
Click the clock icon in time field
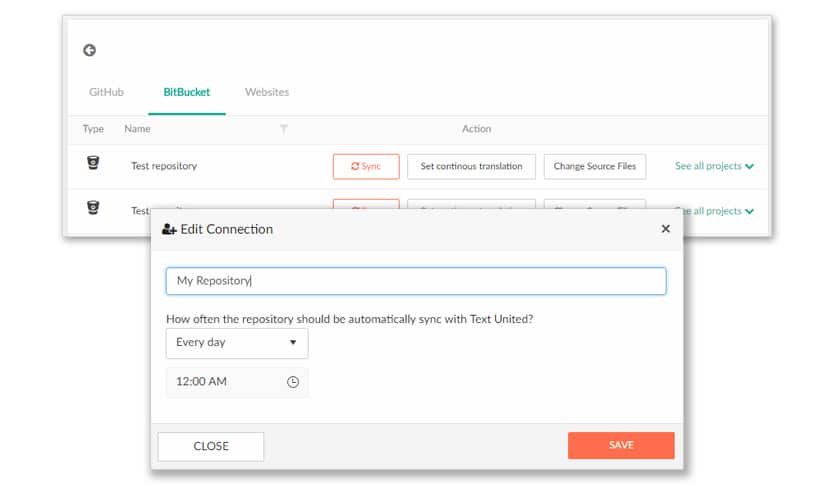pos(293,382)
